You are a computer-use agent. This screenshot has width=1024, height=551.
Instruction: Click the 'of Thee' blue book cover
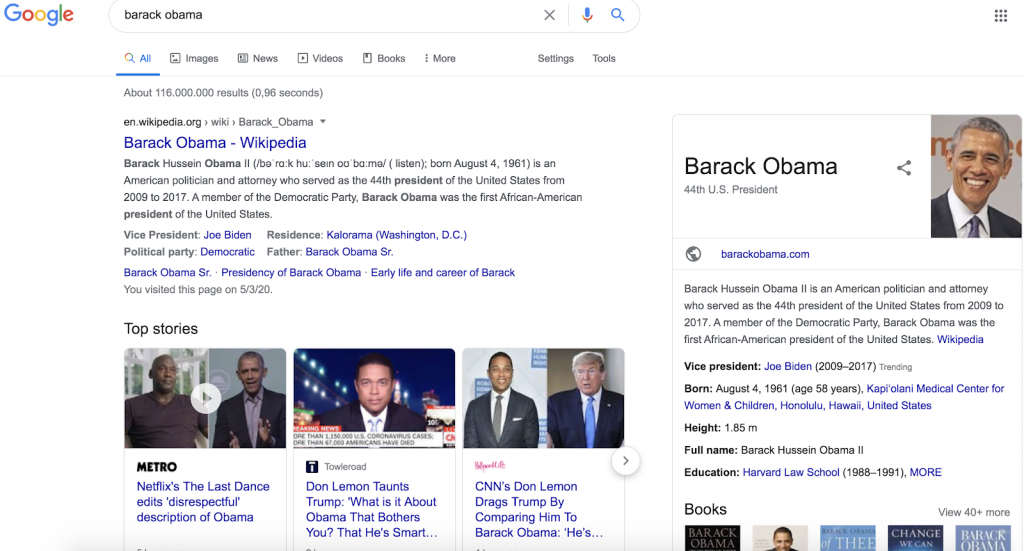(x=848, y=538)
